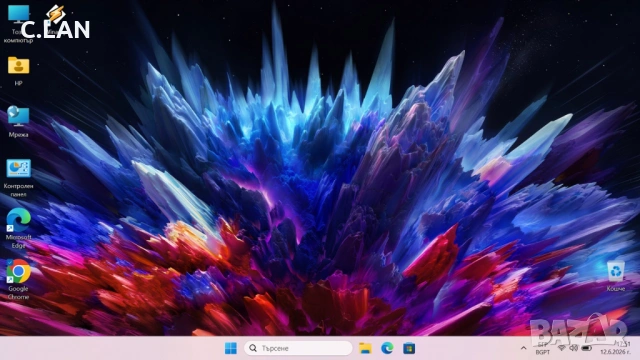Switch the БГР BGPT keyboard layout indicator
This screenshot has width=640, height=360.
click(542, 348)
